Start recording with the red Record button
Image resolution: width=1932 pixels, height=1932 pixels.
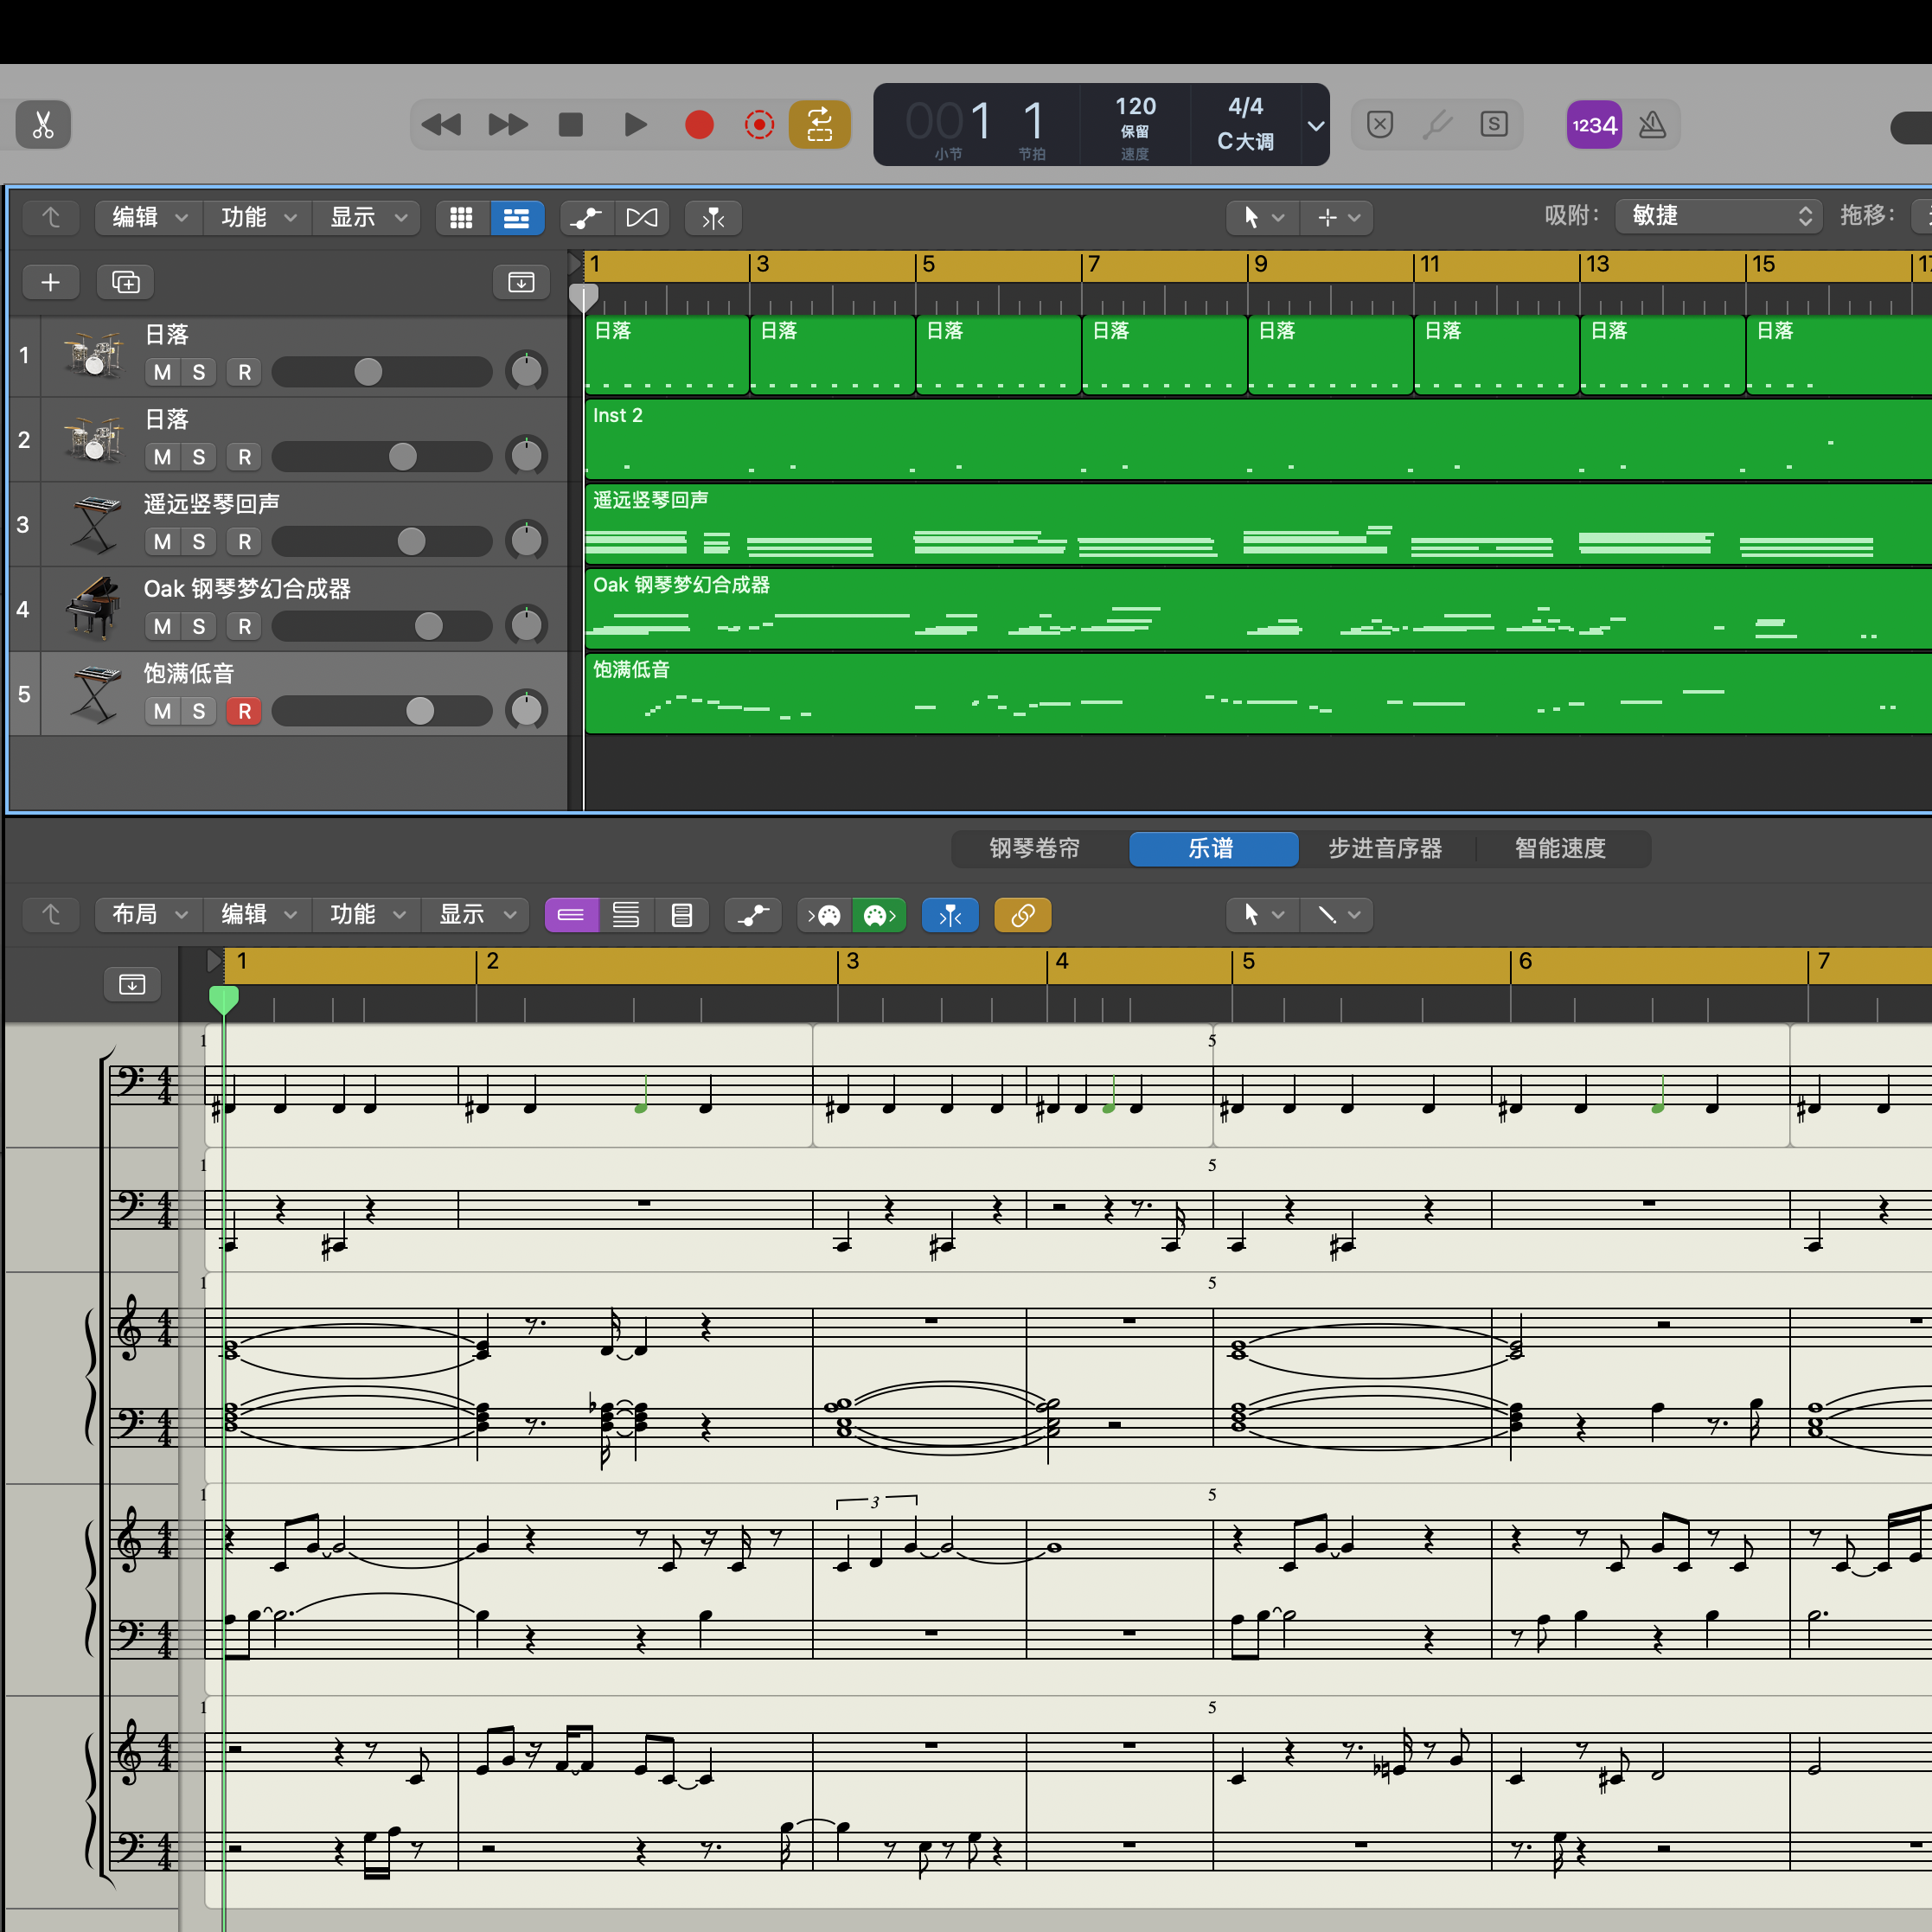(x=699, y=125)
